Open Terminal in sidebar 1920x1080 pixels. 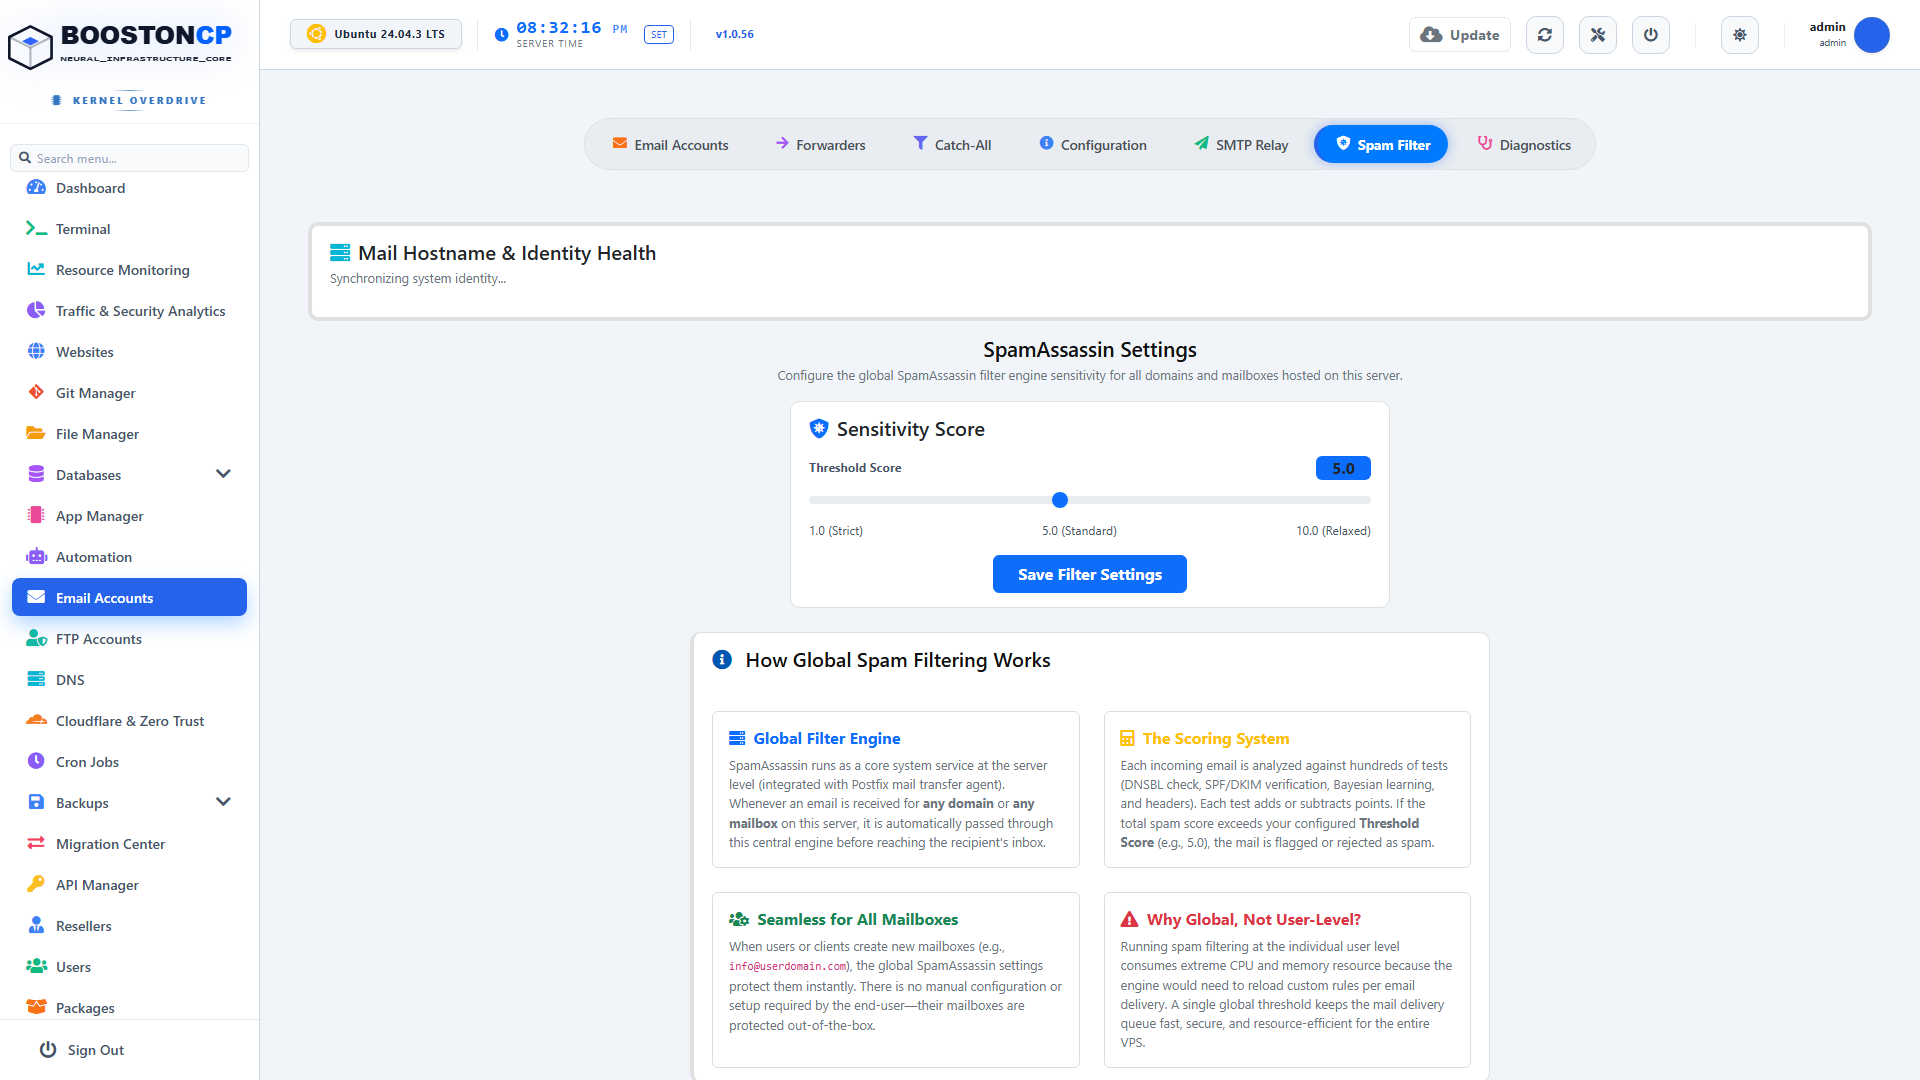coord(129,229)
